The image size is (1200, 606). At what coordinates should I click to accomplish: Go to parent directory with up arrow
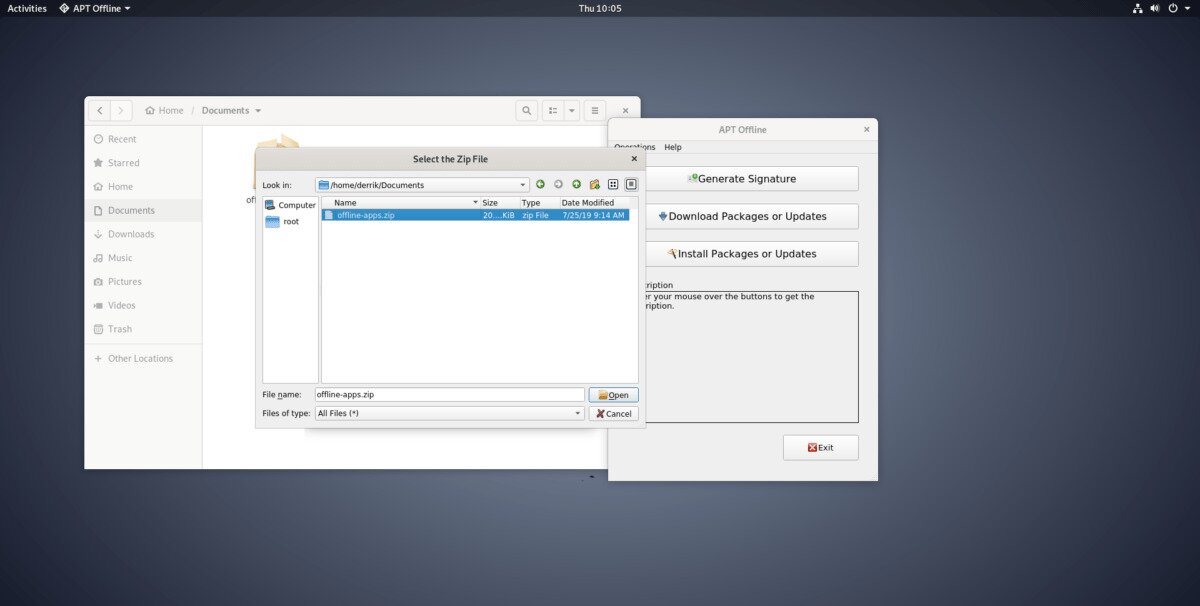pos(576,184)
